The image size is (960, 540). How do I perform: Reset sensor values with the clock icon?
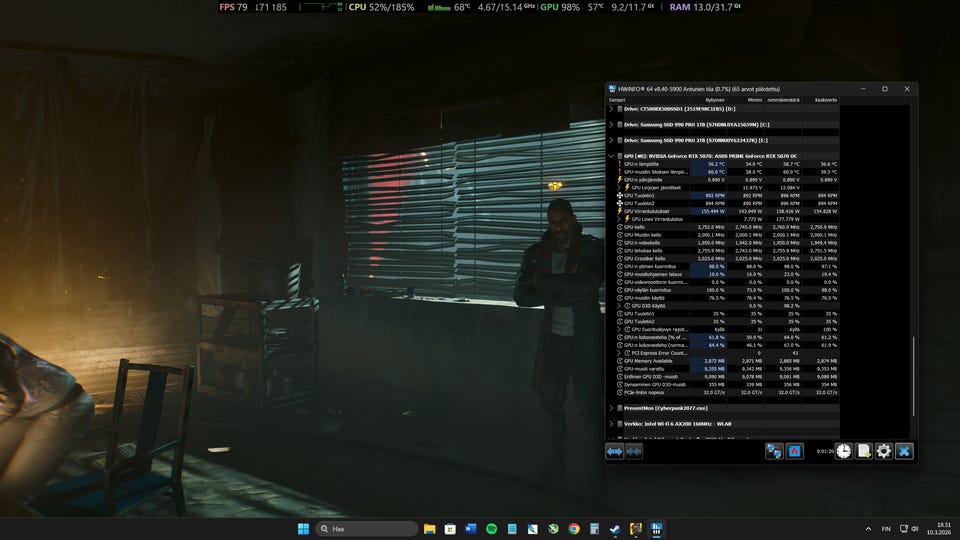click(x=844, y=451)
